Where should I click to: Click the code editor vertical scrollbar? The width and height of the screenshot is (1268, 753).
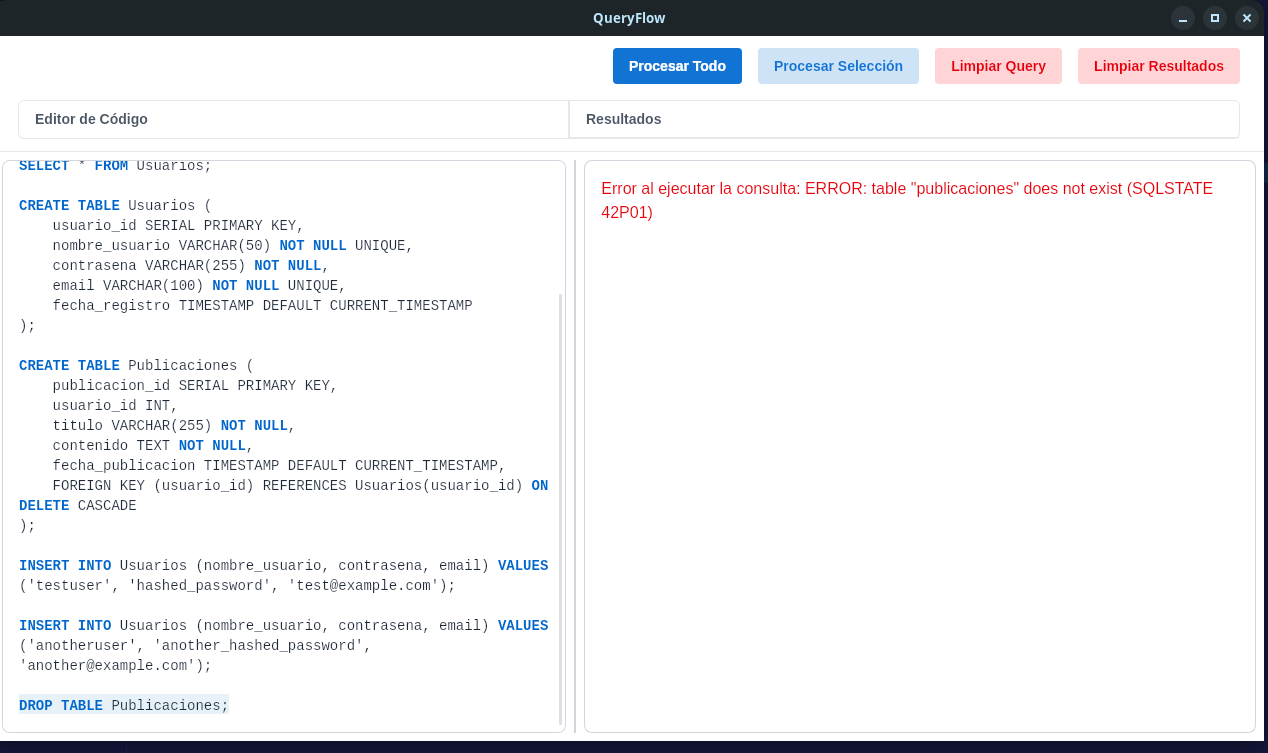[560, 509]
